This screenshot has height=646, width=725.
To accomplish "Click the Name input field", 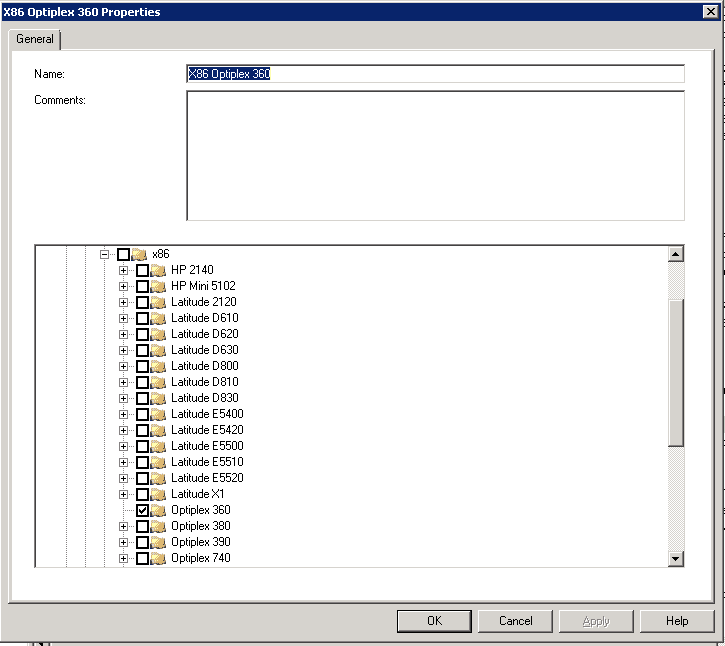I will tap(435, 74).
